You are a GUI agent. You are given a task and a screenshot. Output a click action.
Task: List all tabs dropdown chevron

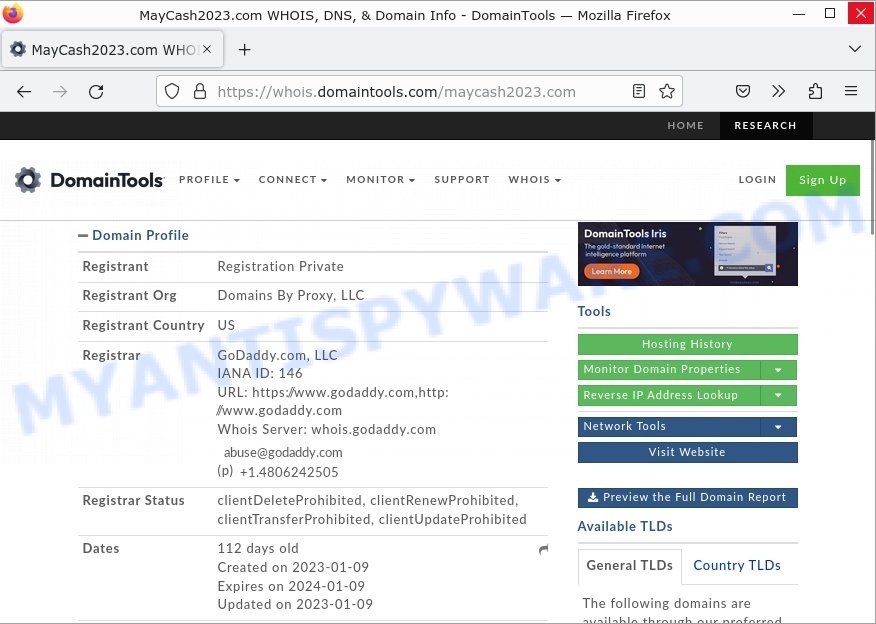coord(855,49)
